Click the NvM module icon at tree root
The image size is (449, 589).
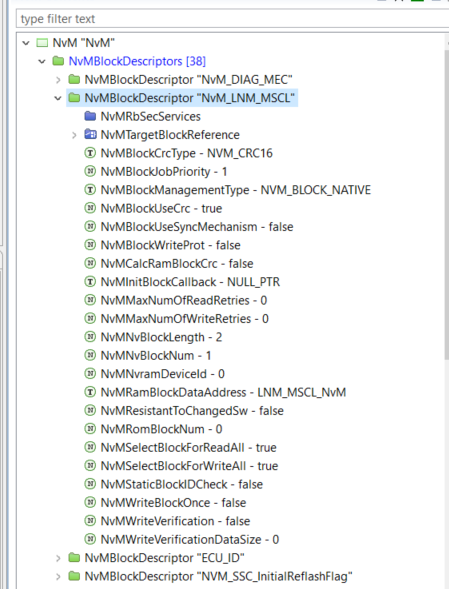pos(42,42)
